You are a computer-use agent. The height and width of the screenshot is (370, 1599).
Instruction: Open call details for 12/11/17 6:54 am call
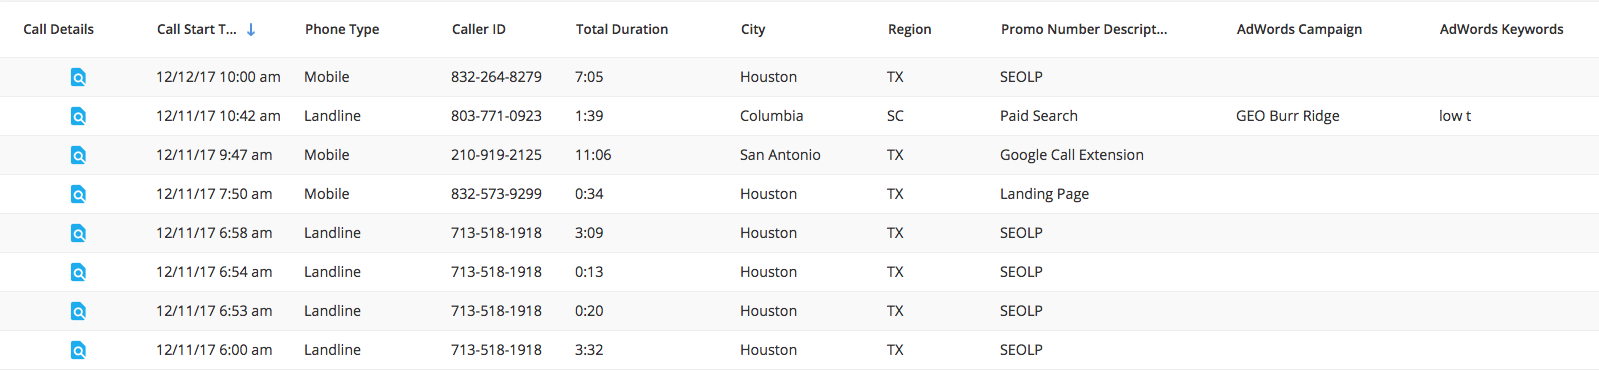(x=78, y=272)
